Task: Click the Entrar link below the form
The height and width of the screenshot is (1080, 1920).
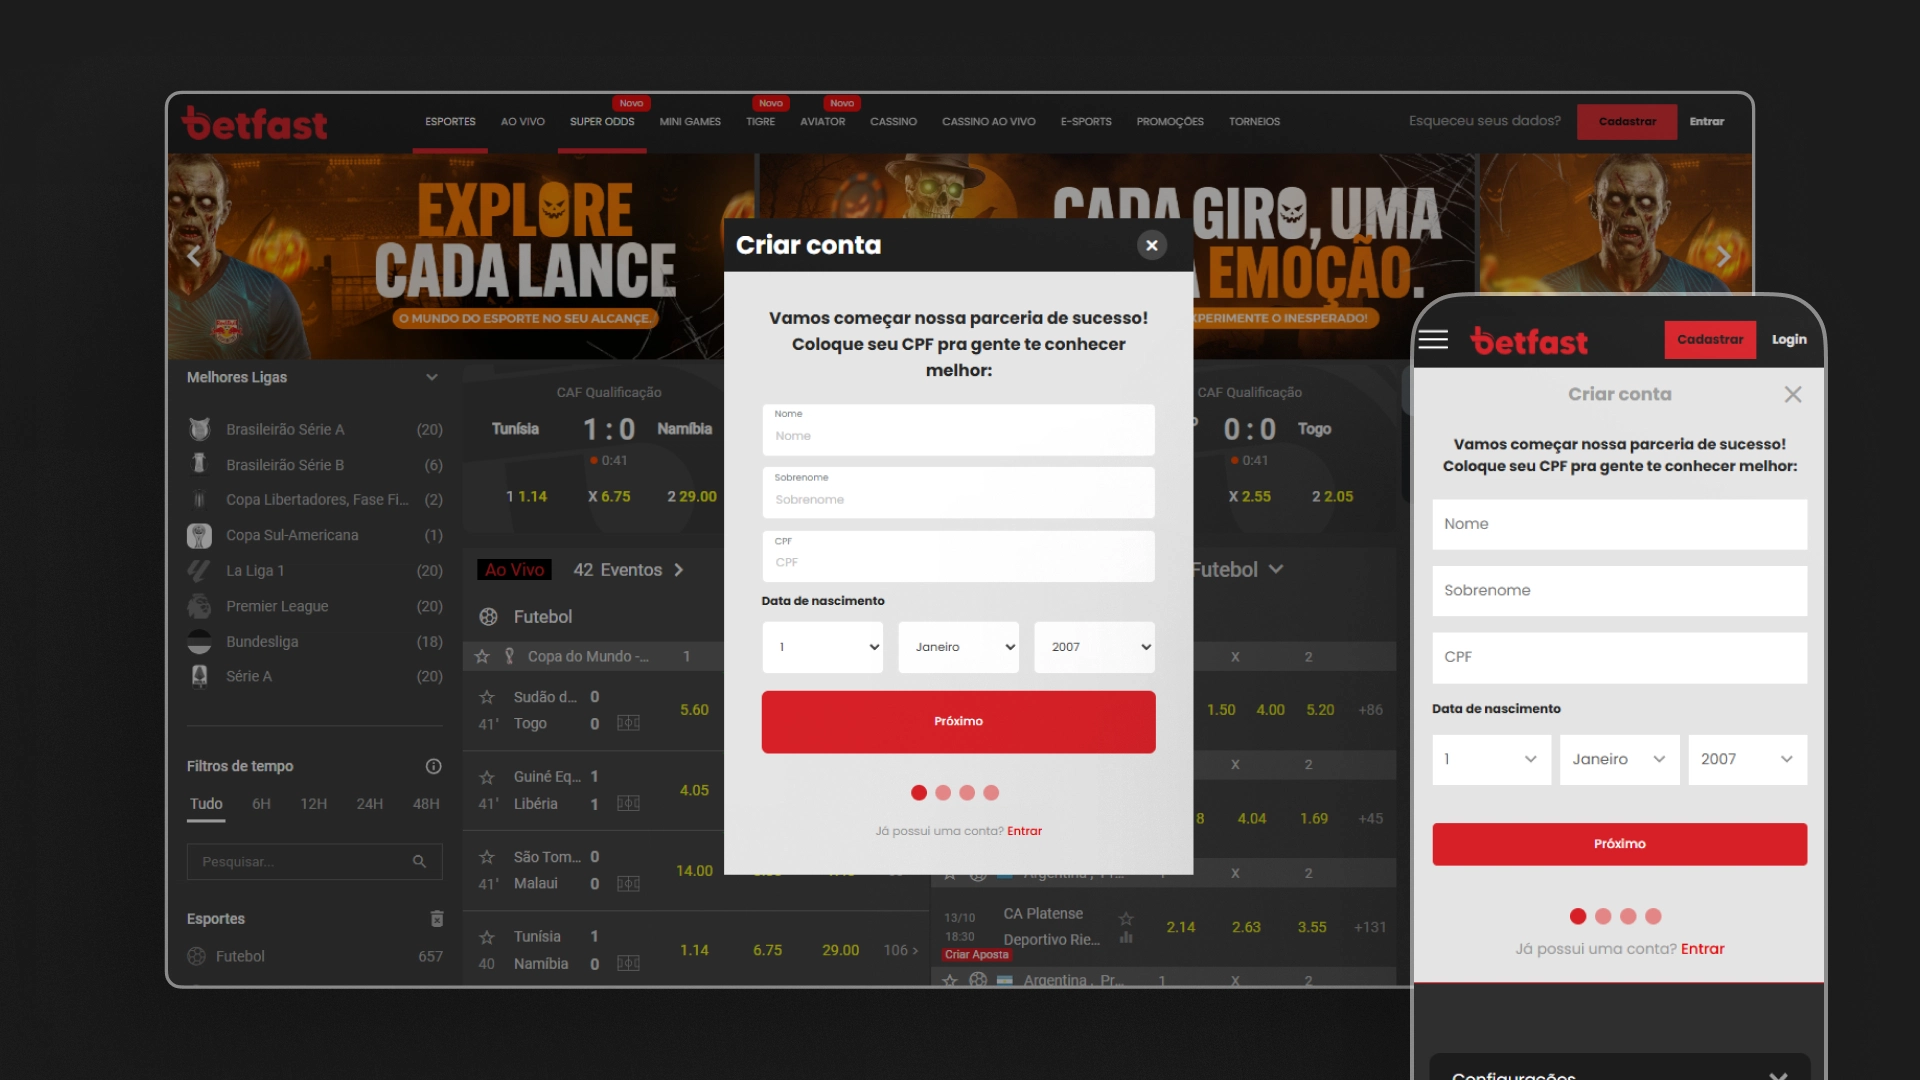Action: point(1024,831)
